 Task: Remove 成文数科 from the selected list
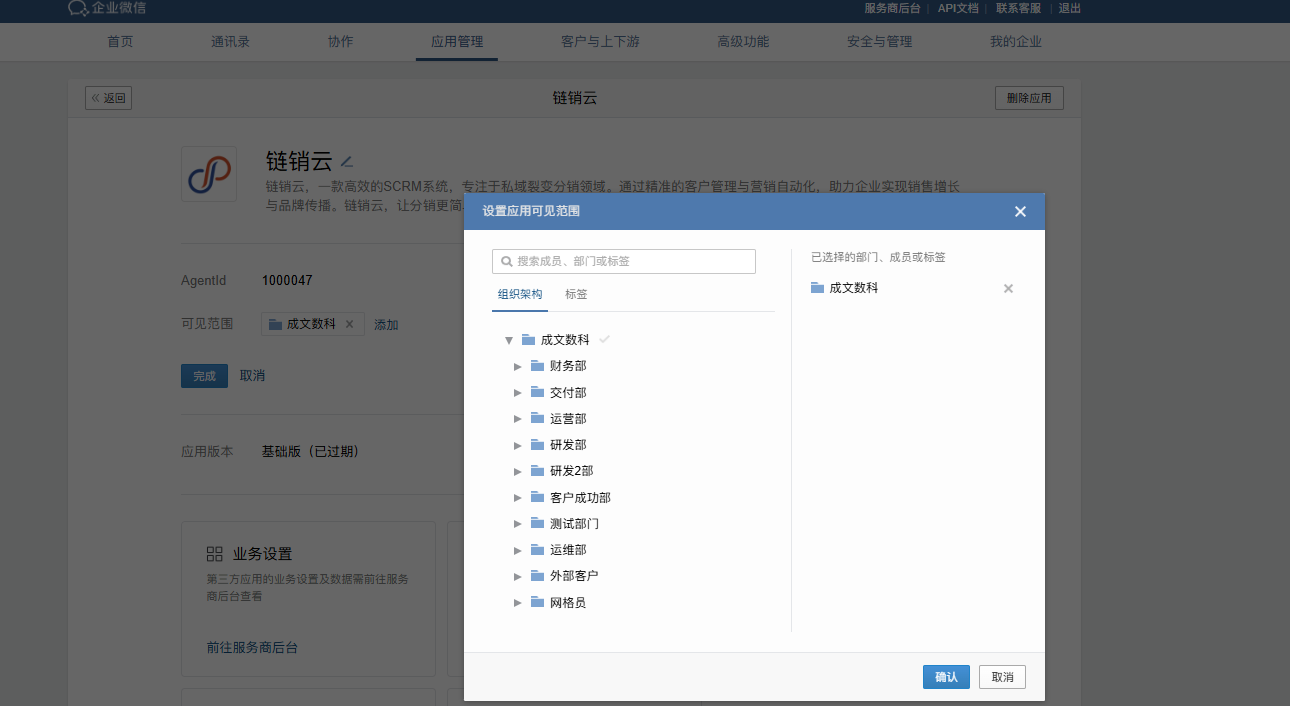[x=1008, y=289]
